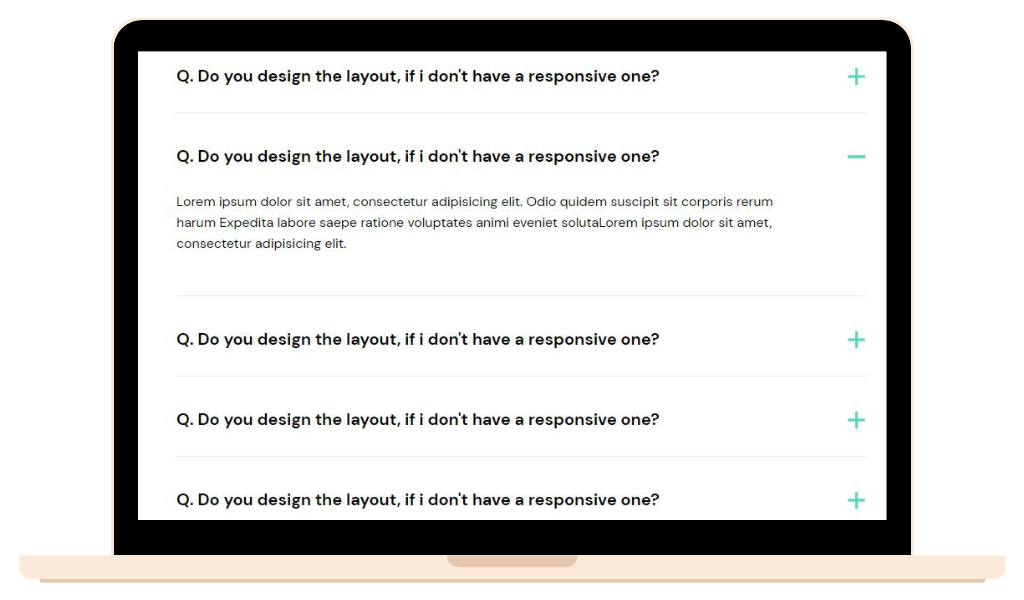
Task: Click the plus icon on the third question
Action: (855, 340)
